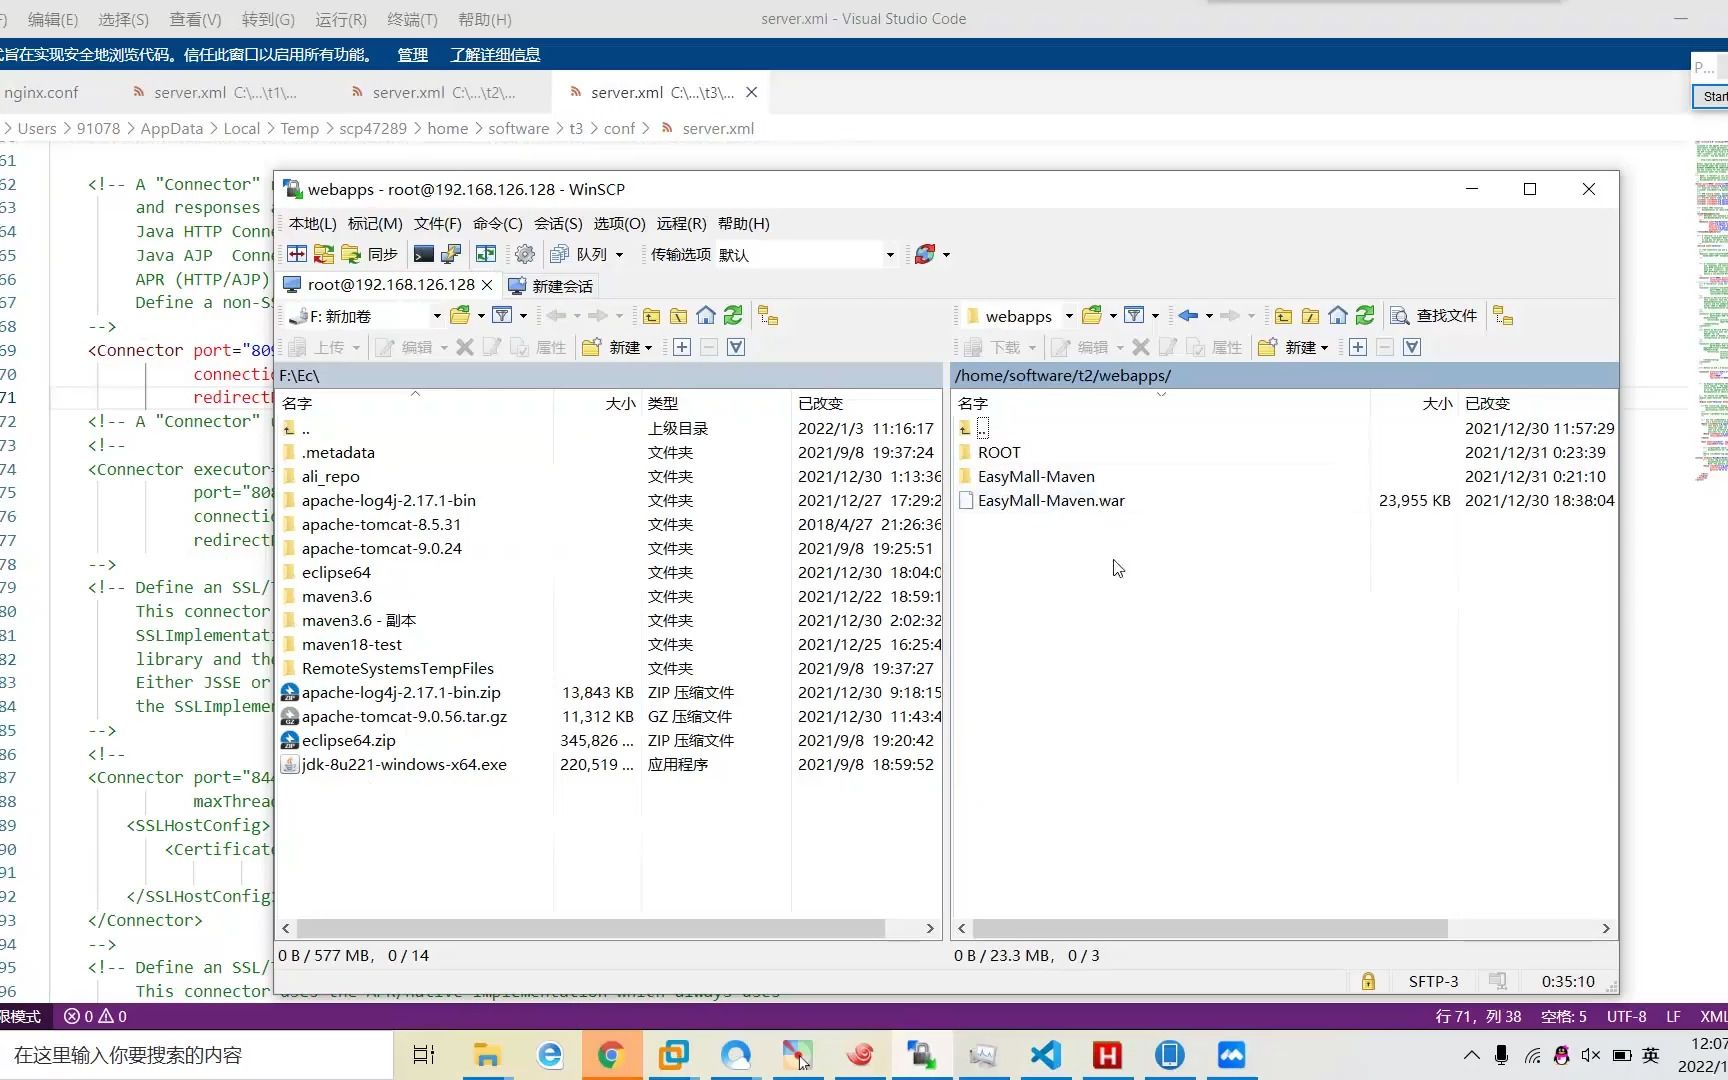Click the local panel parent directory icon
The width and height of the screenshot is (1728, 1080).
coord(651,316)
